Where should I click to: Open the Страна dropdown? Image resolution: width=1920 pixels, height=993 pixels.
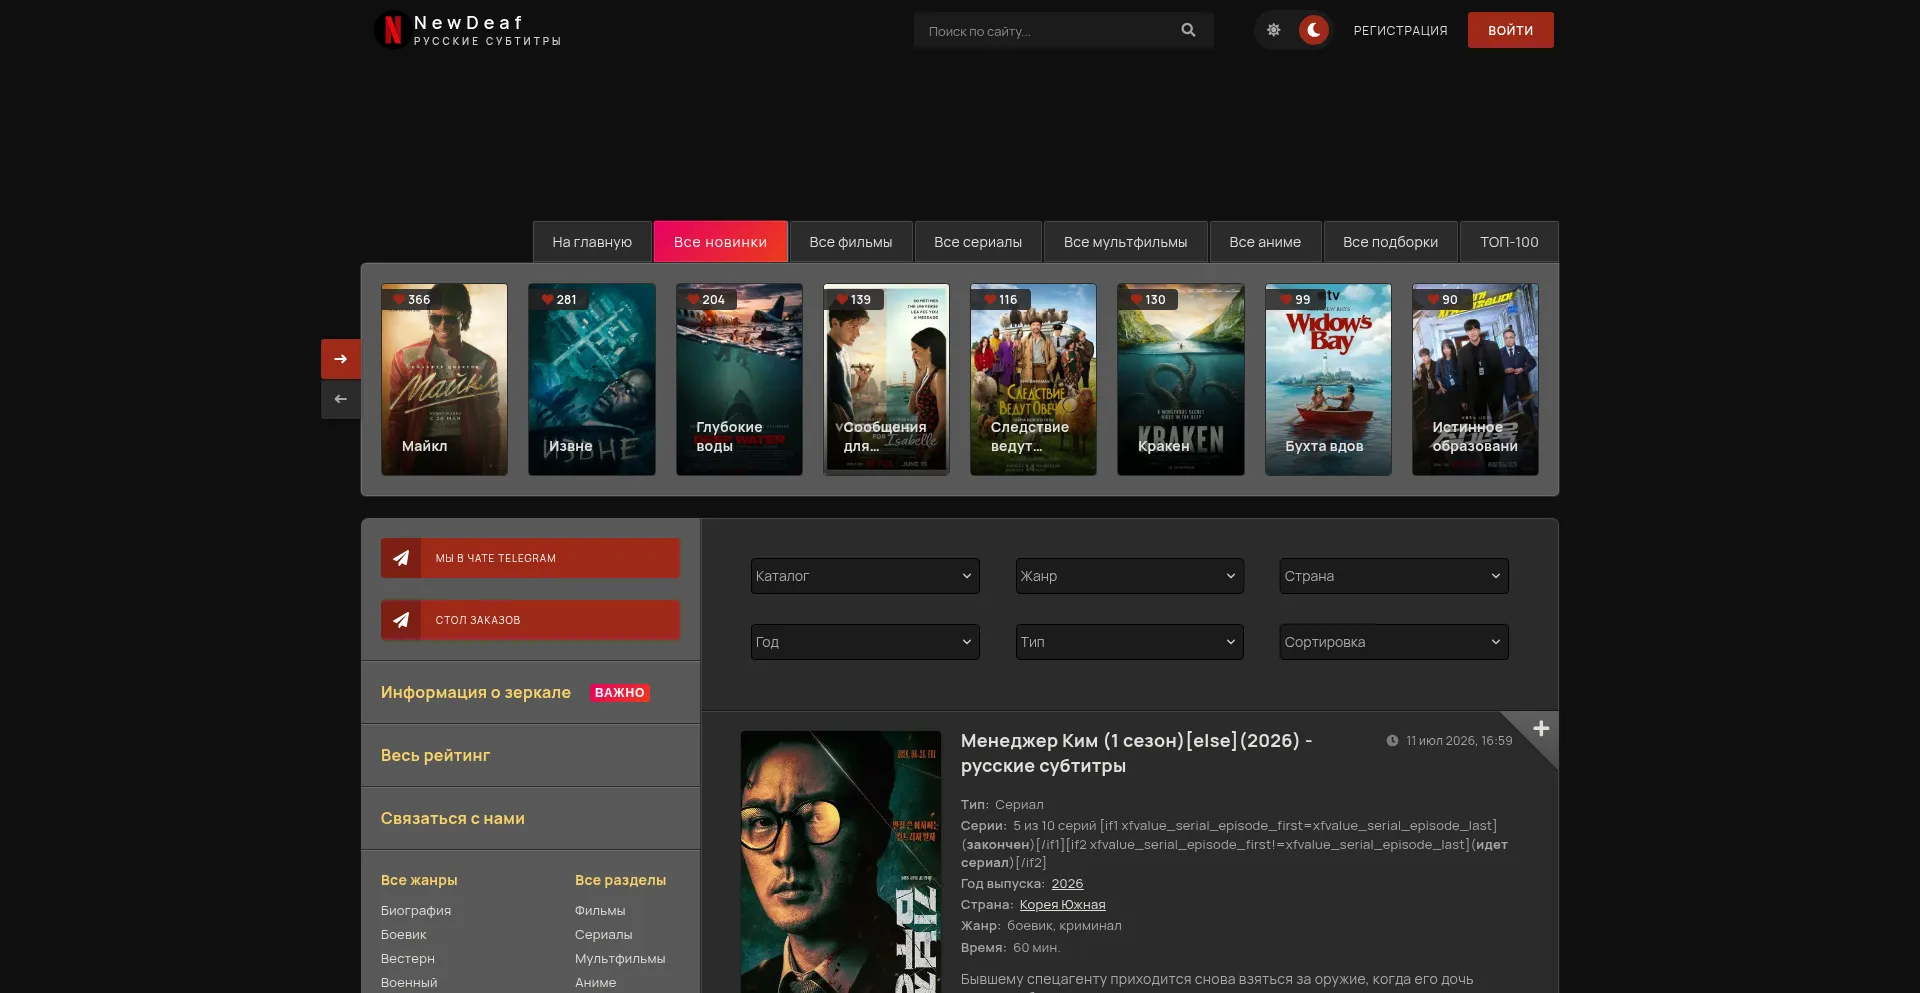pyautogui.click(x=1394, y=576)
